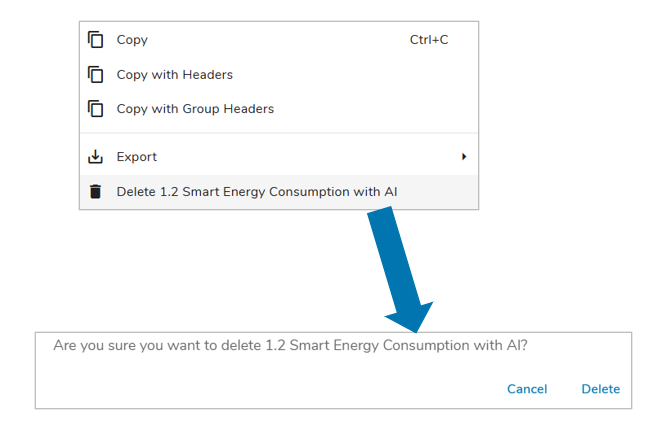Click the Export download-arrow icon
Screen dimensions: 648x428
96,157
